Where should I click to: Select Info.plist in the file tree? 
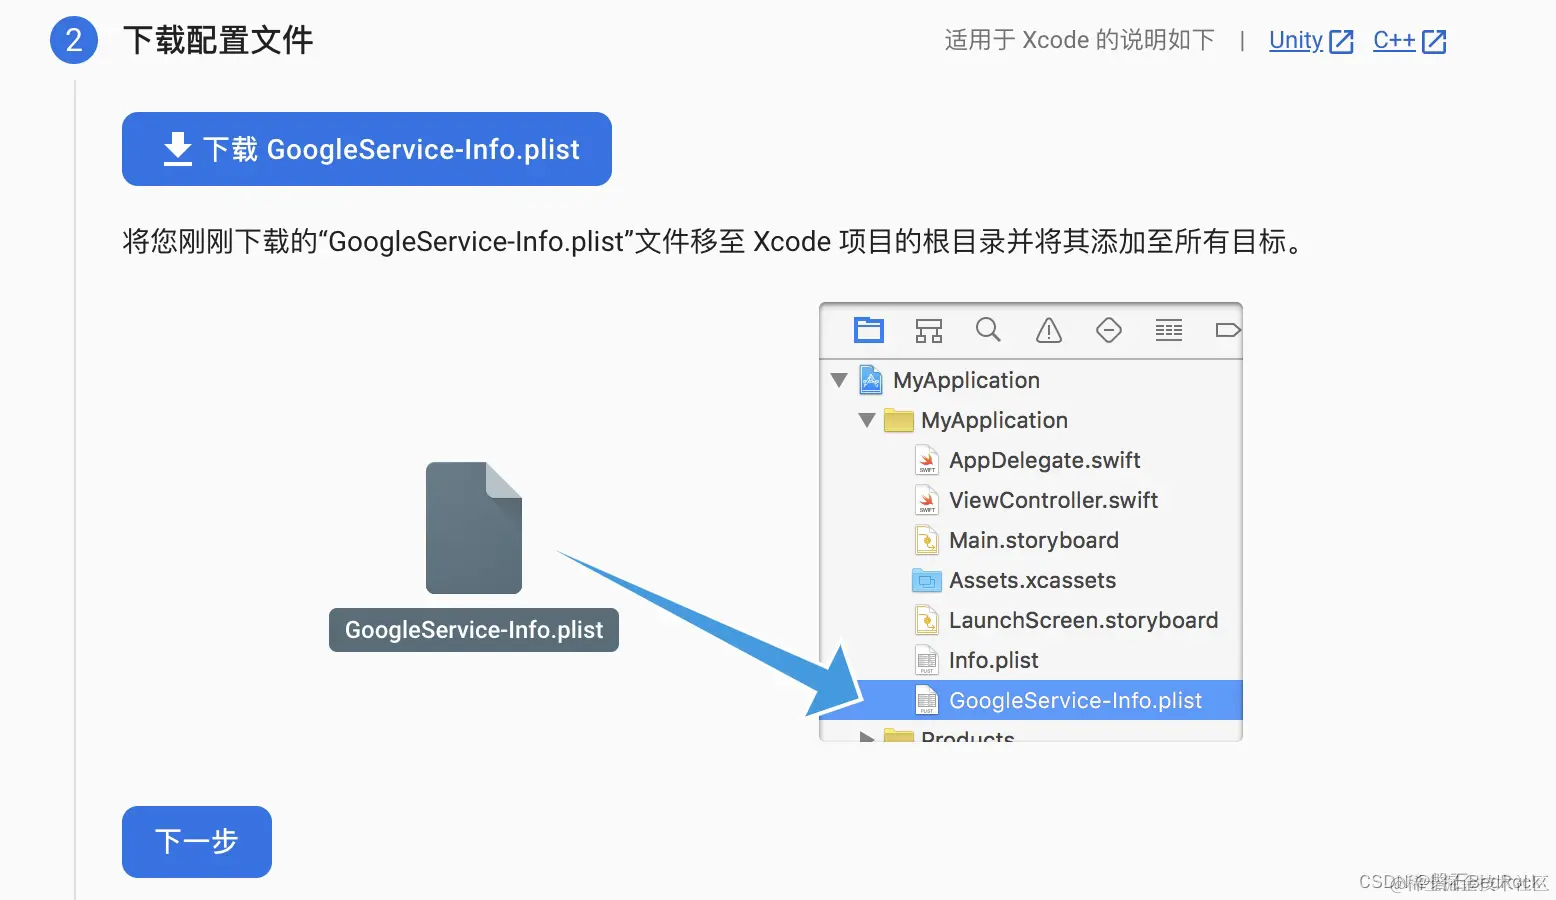(1031, 660)
